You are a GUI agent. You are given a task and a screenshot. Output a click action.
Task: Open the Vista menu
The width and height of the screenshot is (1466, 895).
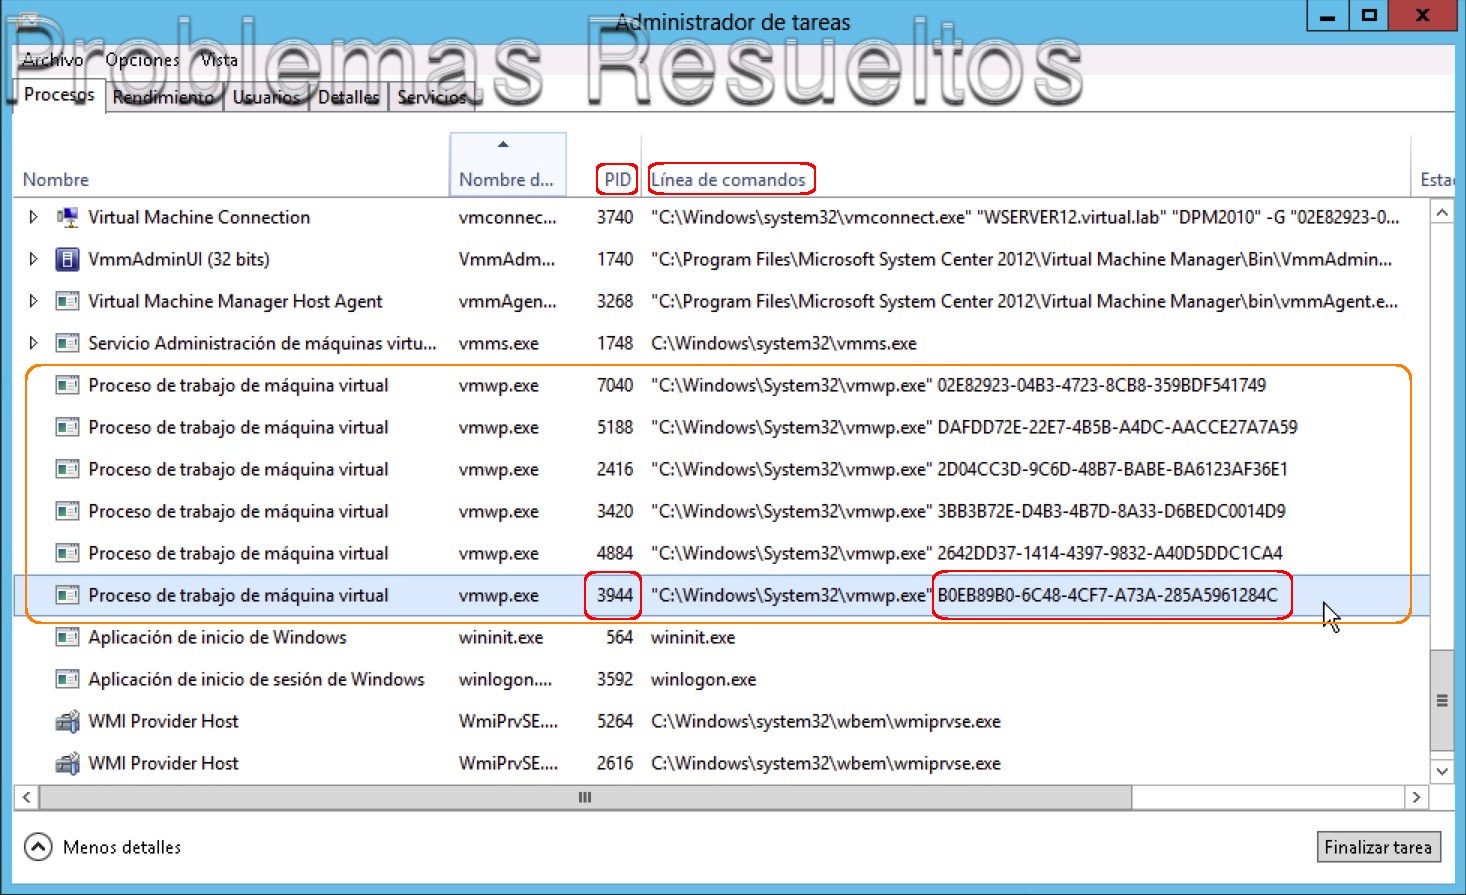click(x=219, y=60)
